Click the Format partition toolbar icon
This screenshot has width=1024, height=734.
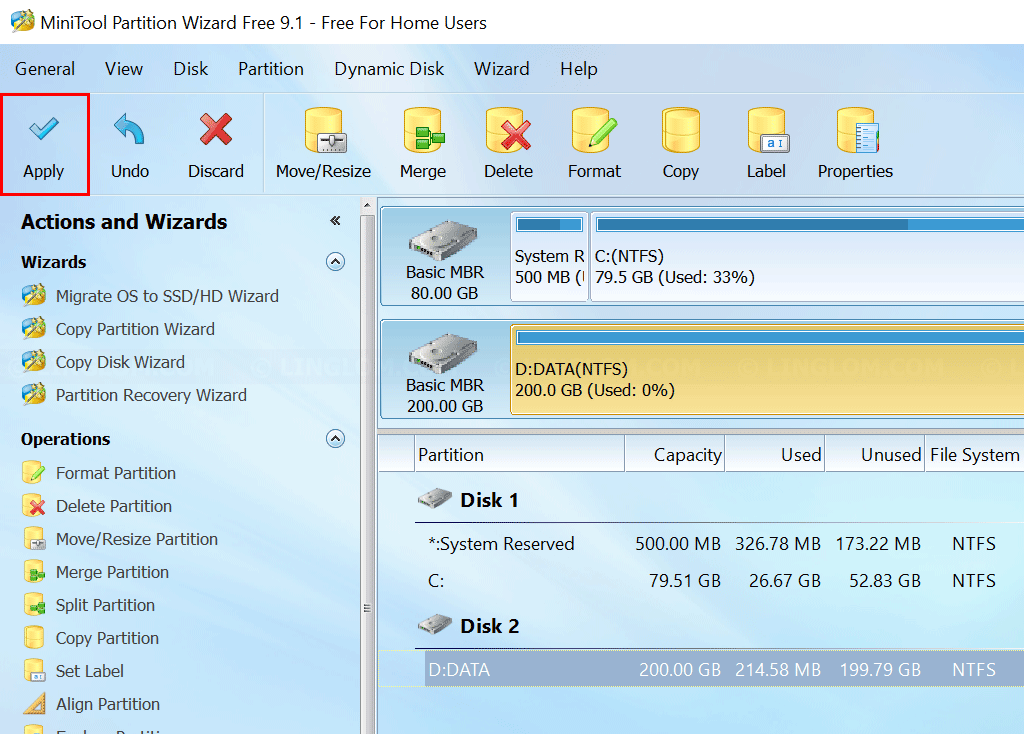tap(594, 130)
